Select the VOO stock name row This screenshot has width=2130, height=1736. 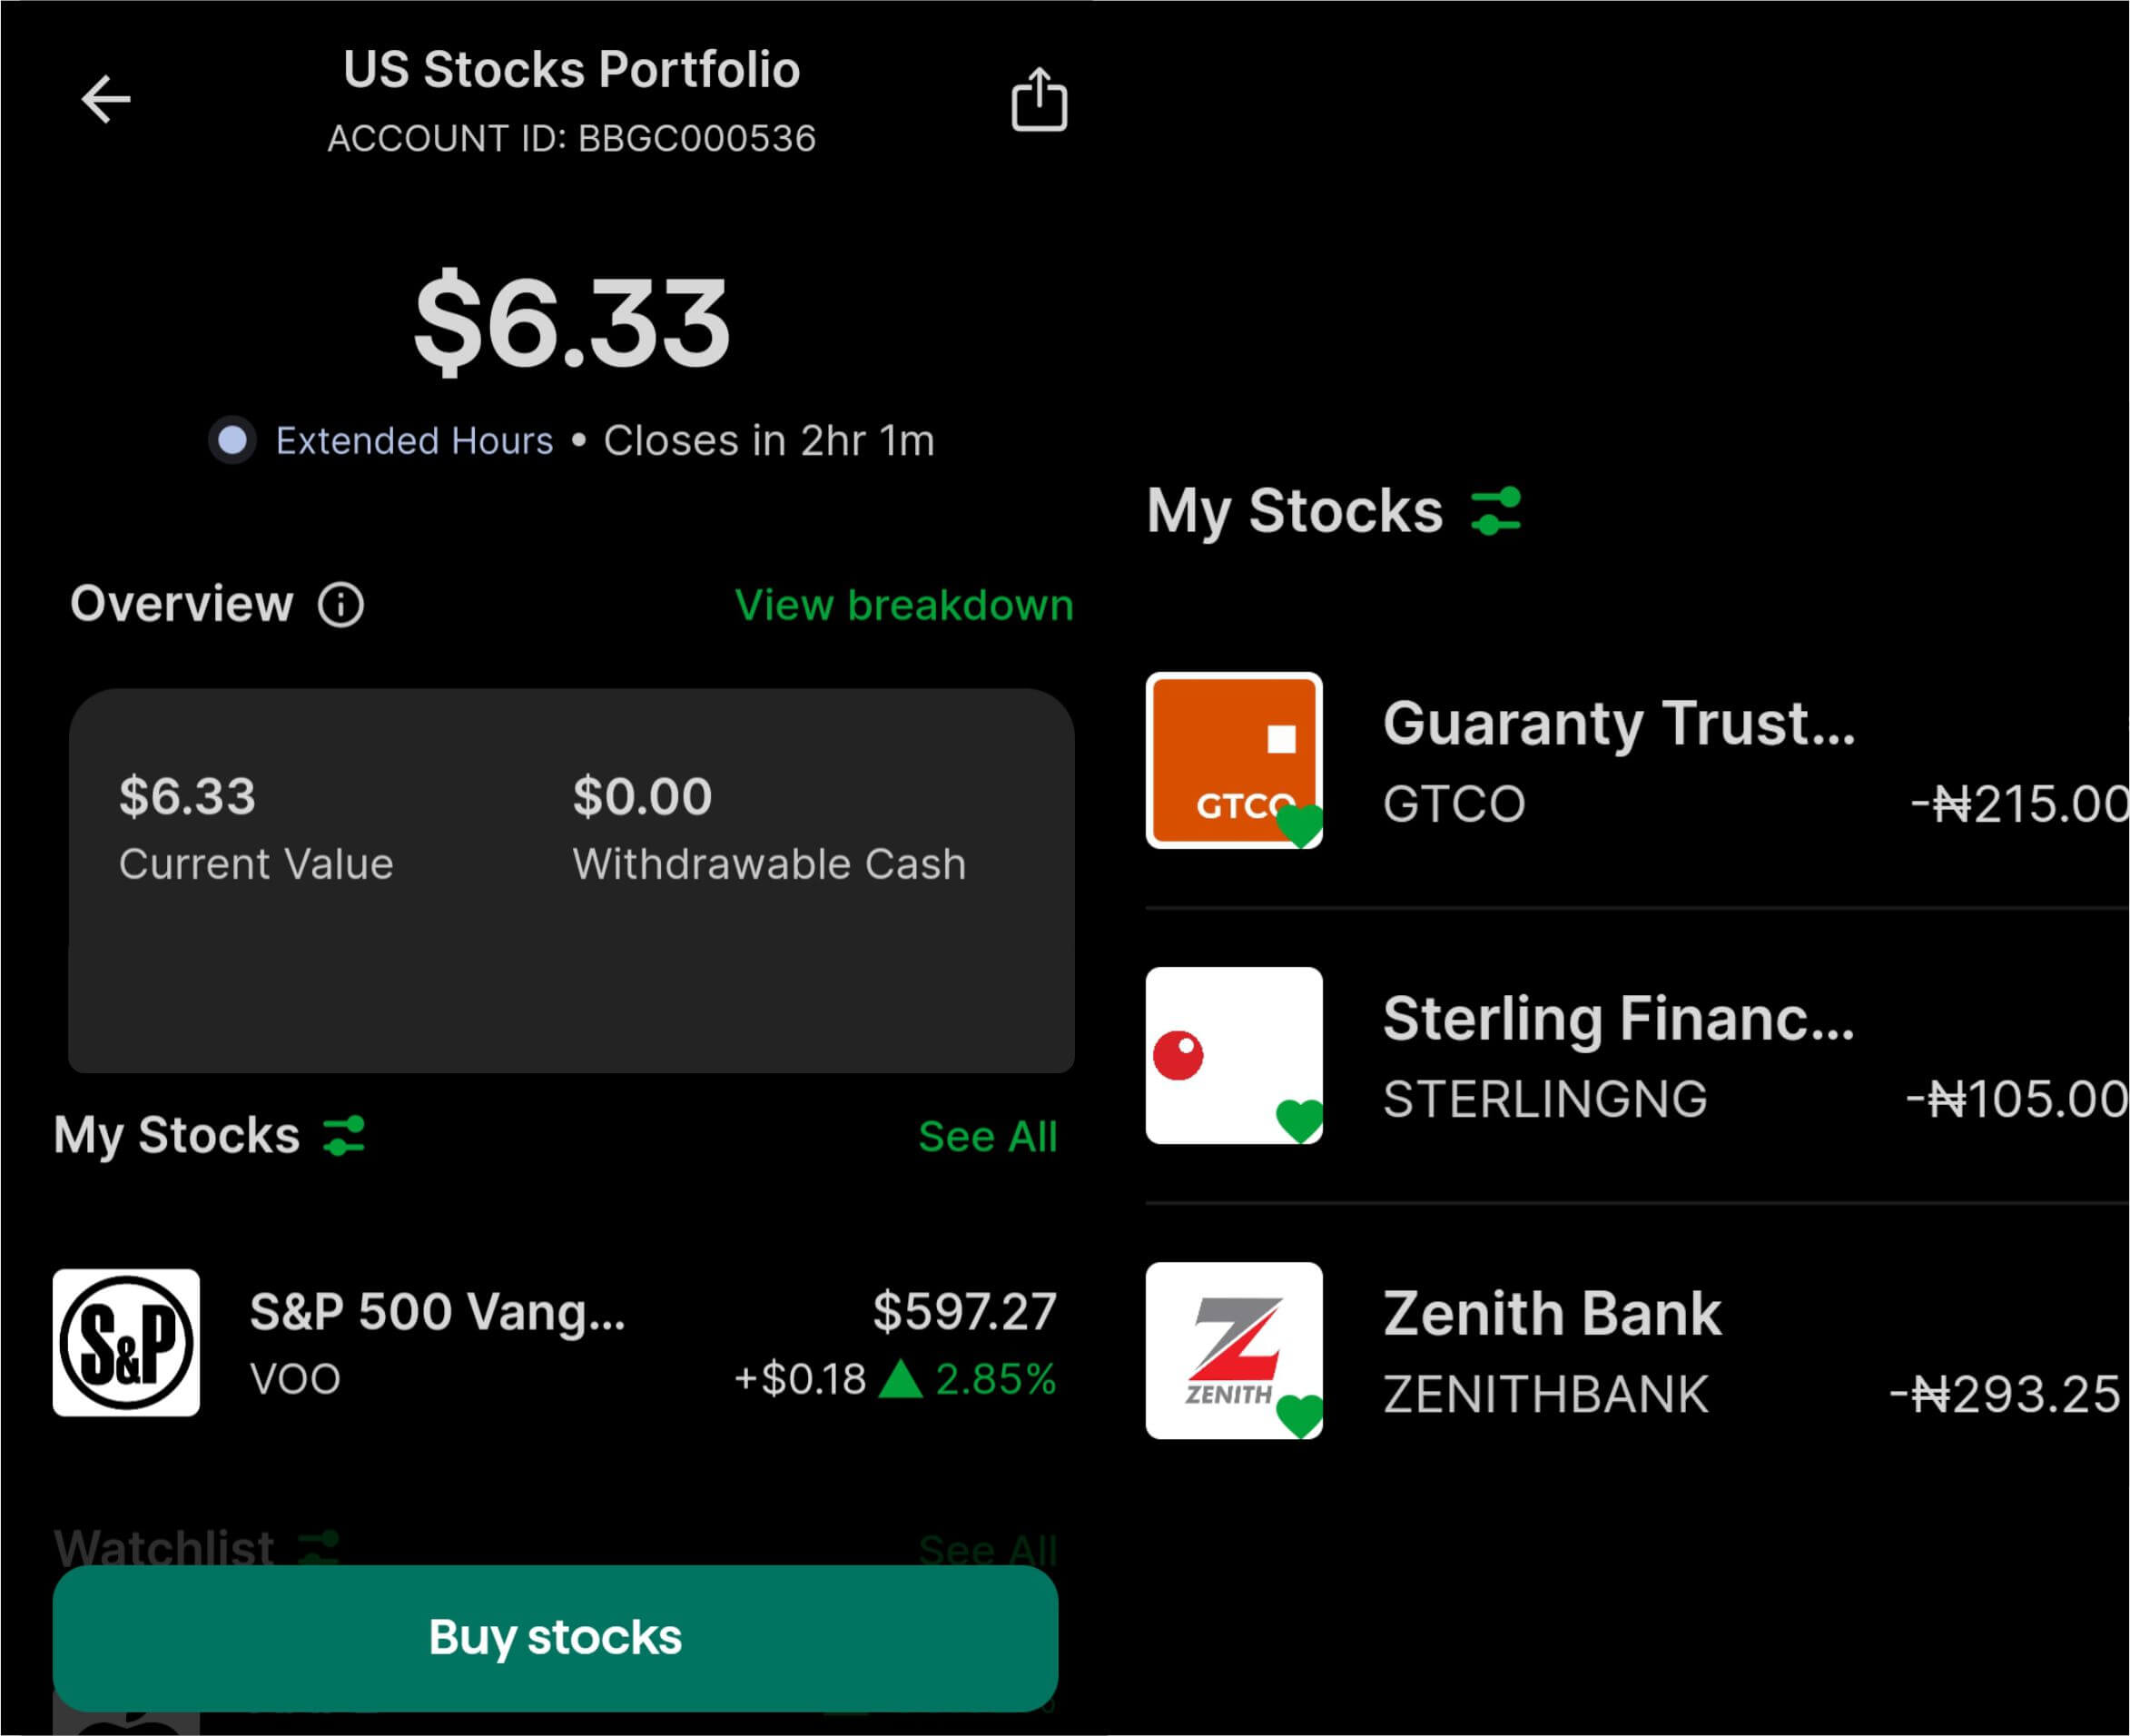pyautogui.click(x=437, y=1343)
